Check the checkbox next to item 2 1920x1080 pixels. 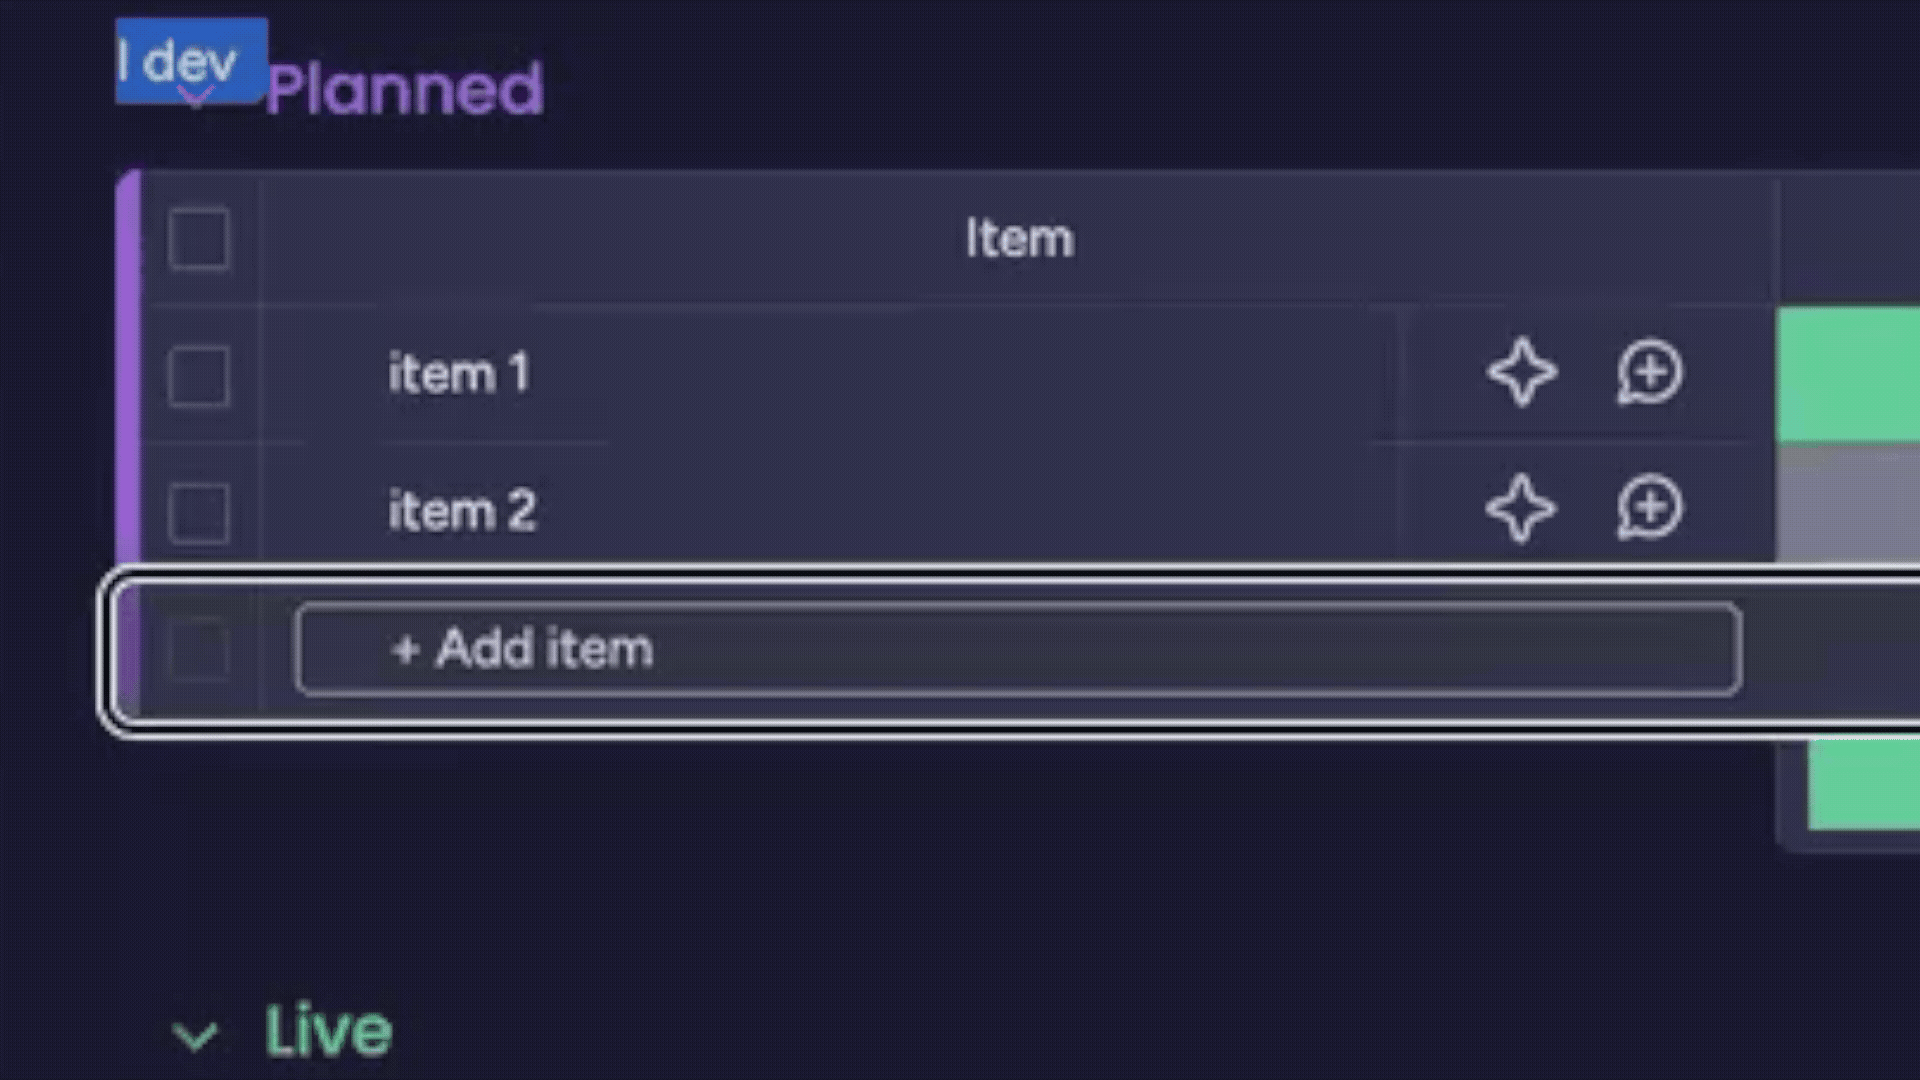(x=197, y=512)
